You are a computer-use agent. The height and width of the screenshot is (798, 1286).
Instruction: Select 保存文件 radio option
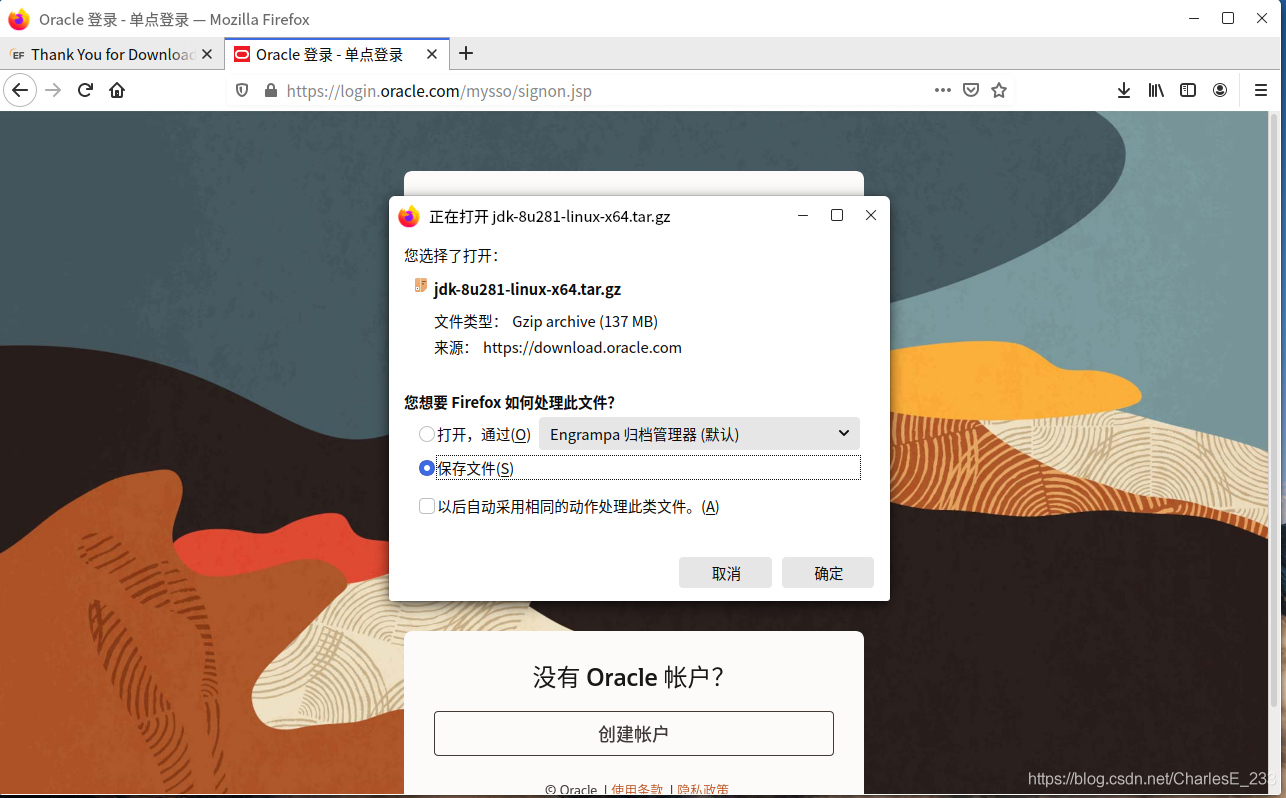click(x=427, y=468)
